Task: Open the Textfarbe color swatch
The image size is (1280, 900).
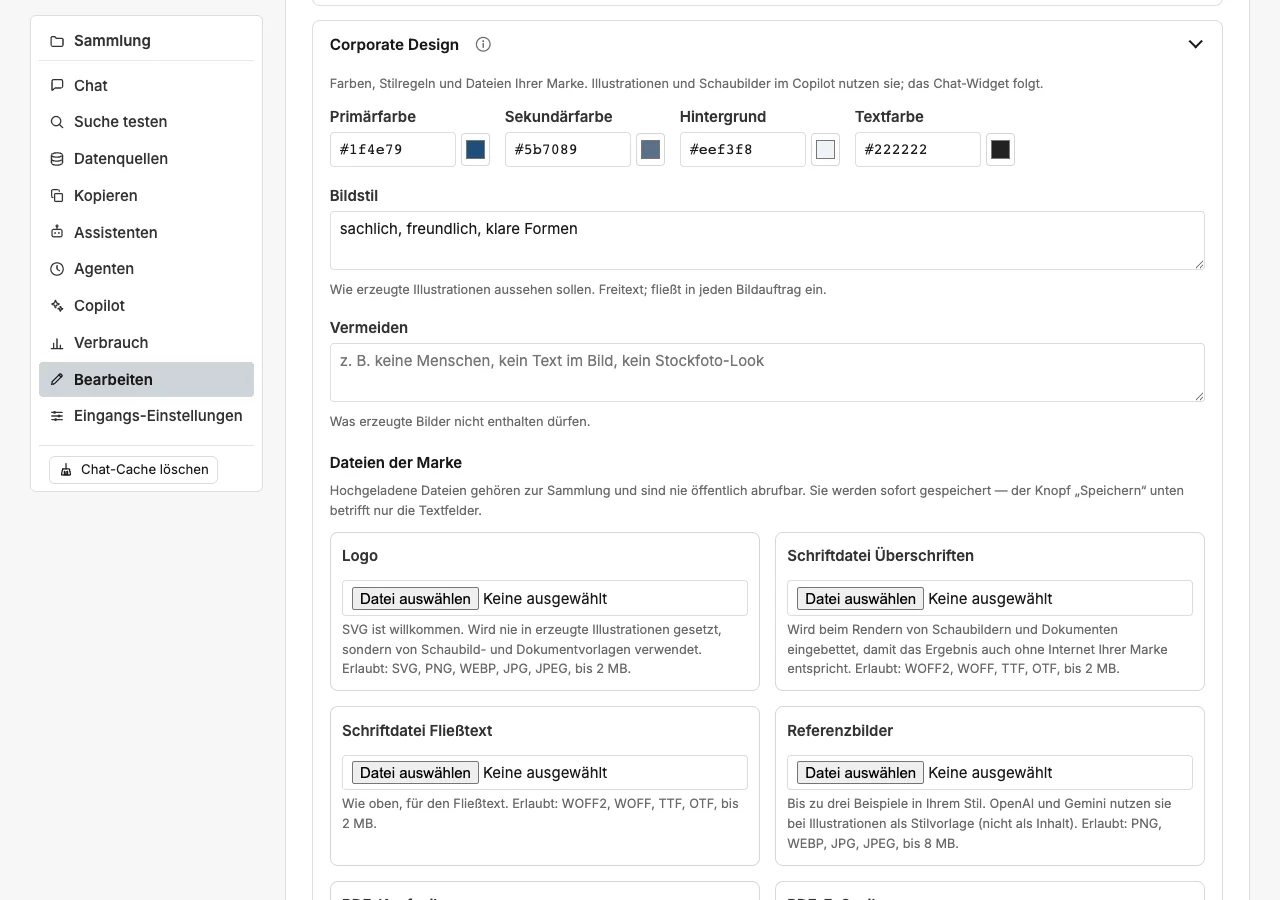Action: (1000, 149)
